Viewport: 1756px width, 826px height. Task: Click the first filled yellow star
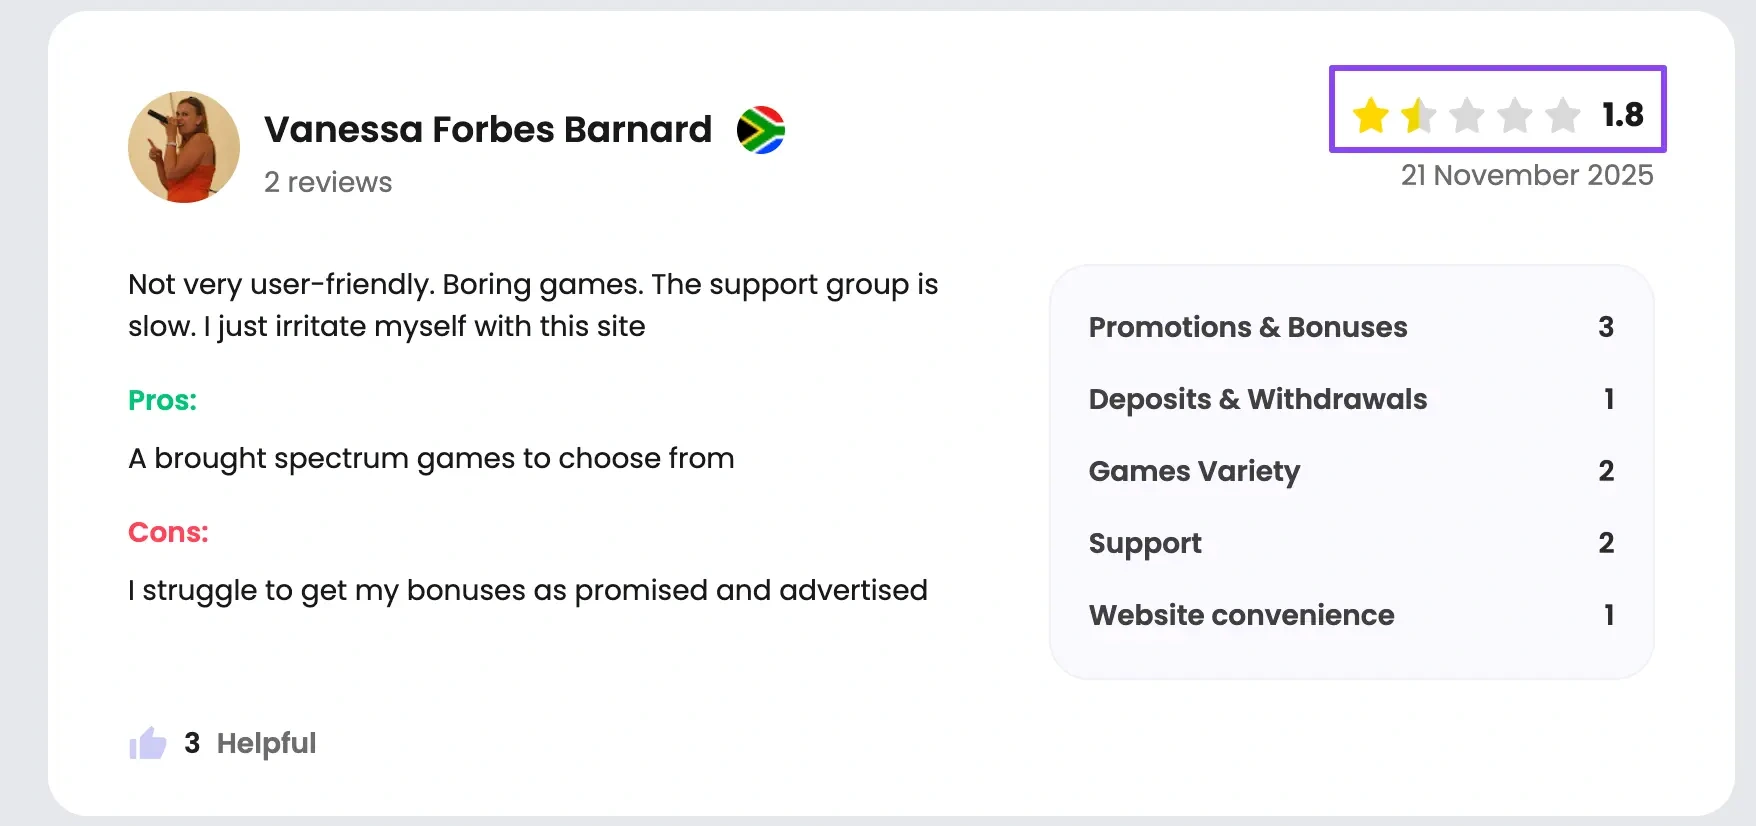(1371, 115)
